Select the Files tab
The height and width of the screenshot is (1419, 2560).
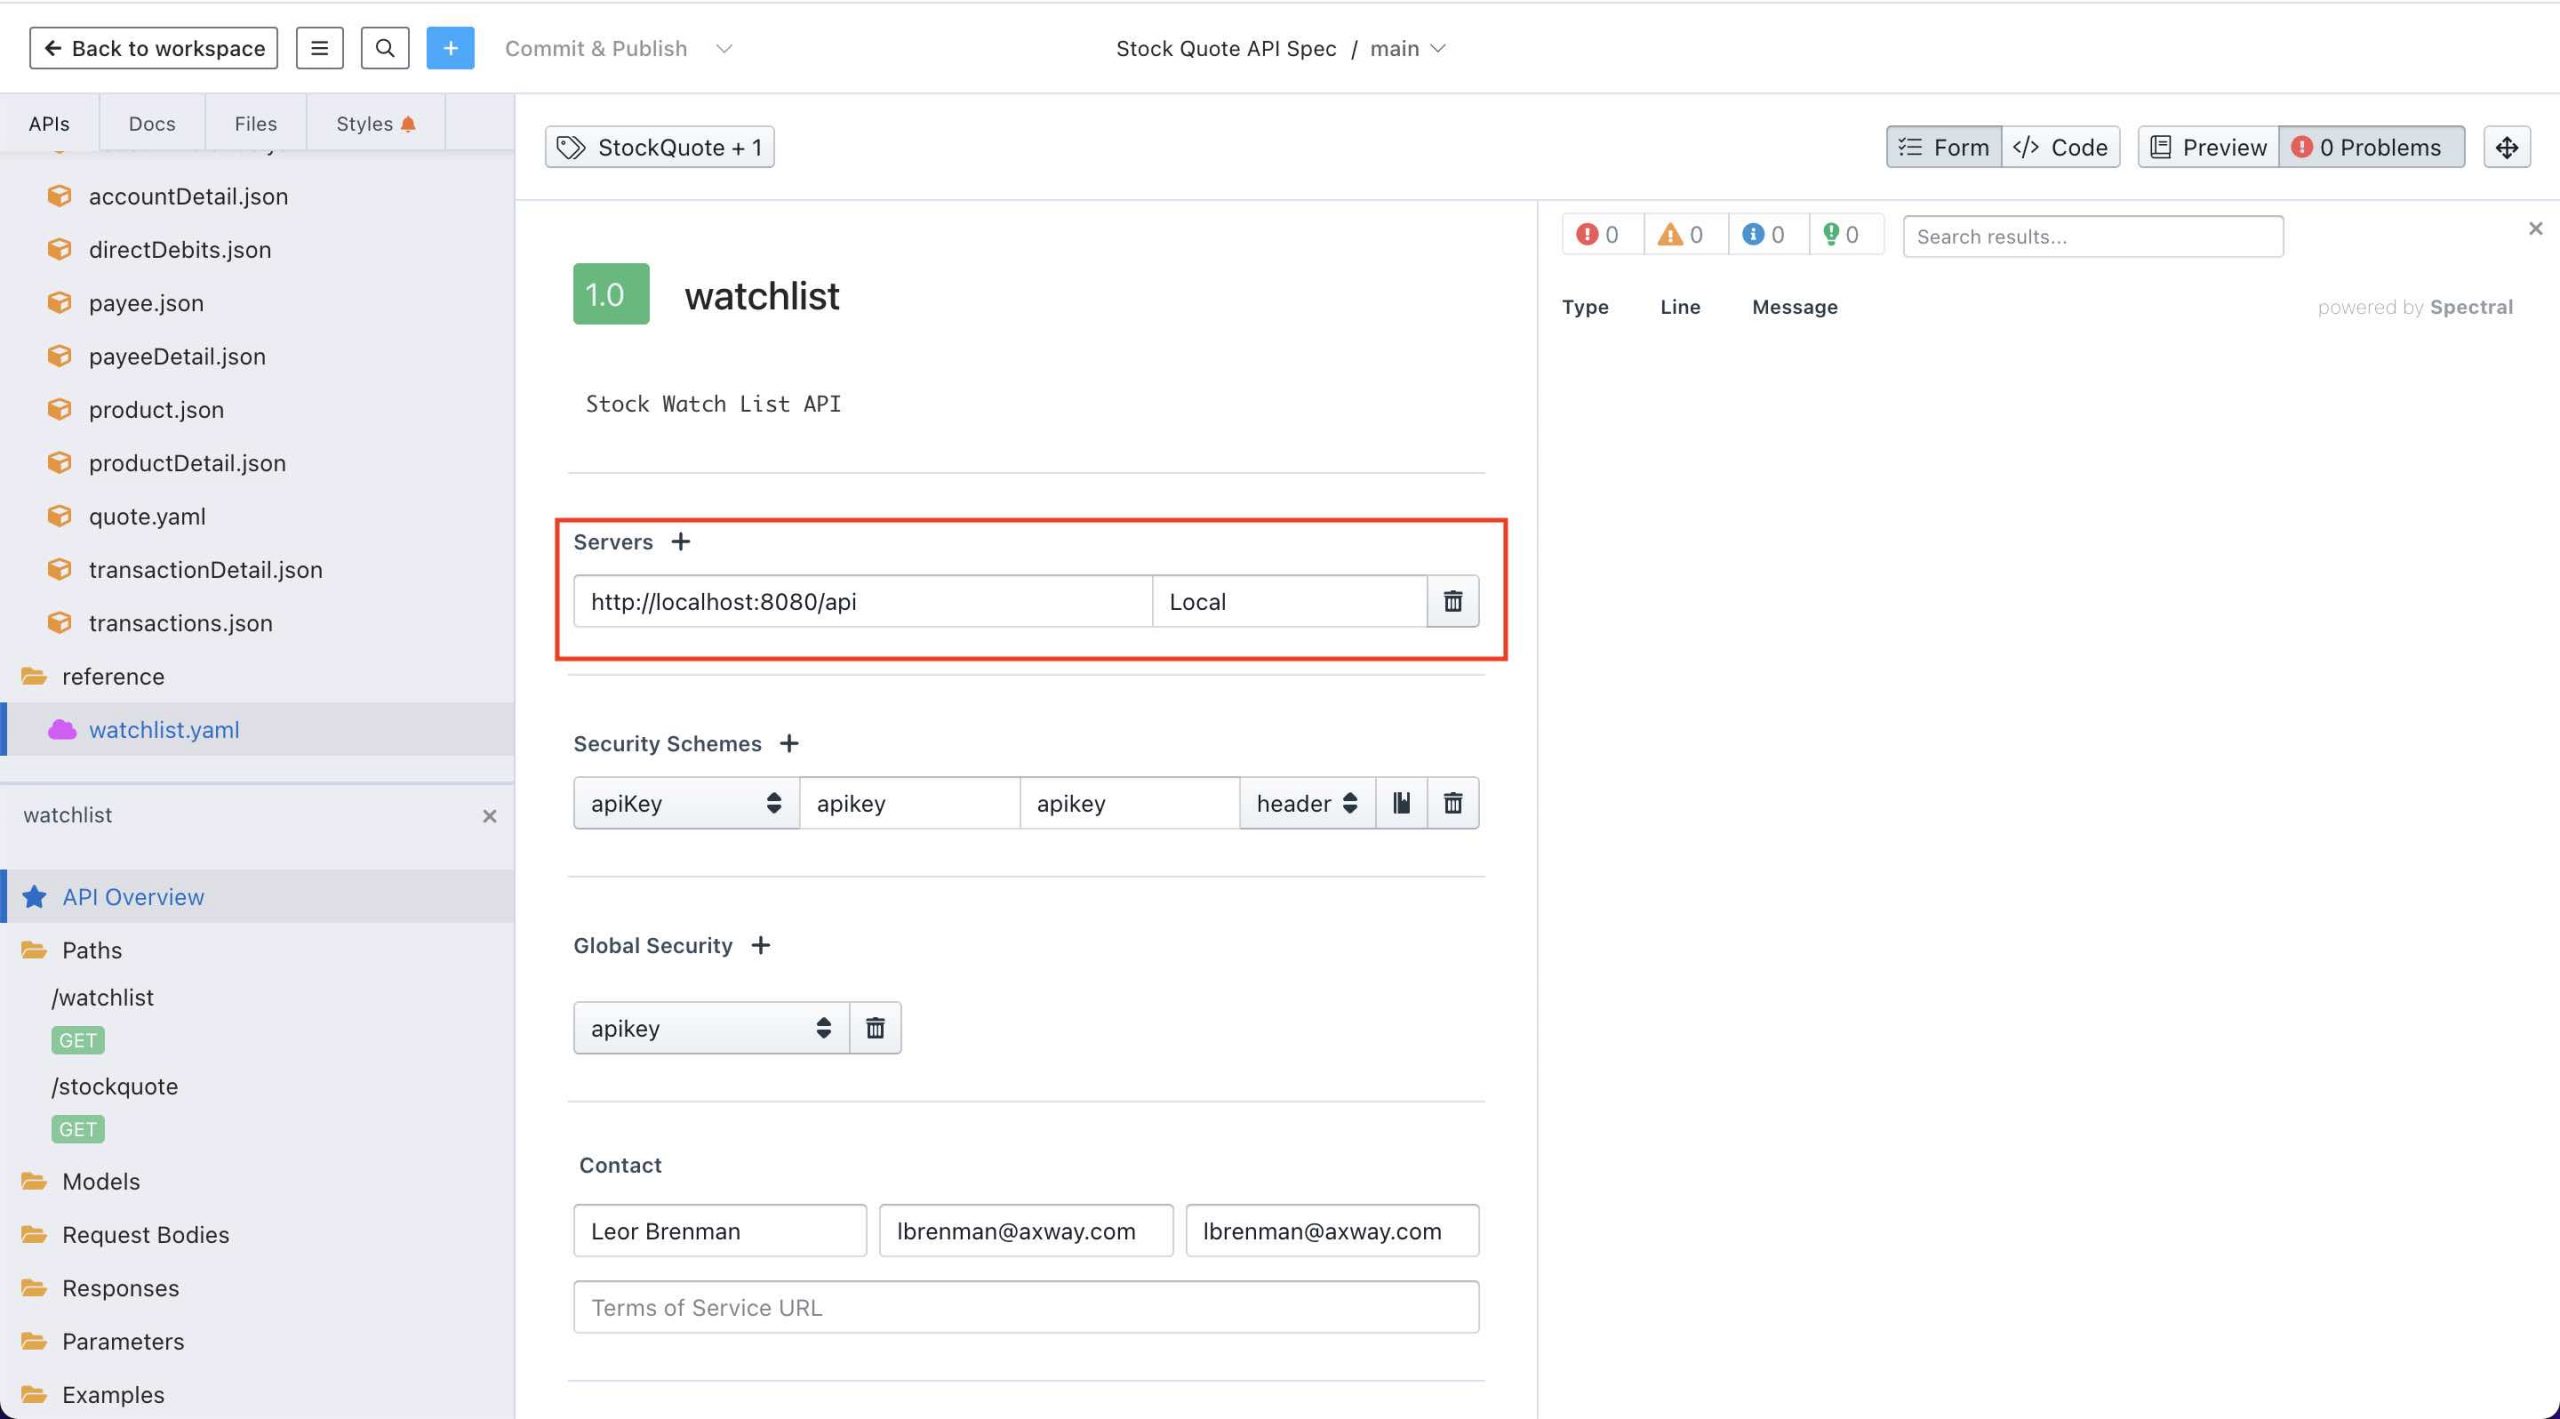click(255, 123)
